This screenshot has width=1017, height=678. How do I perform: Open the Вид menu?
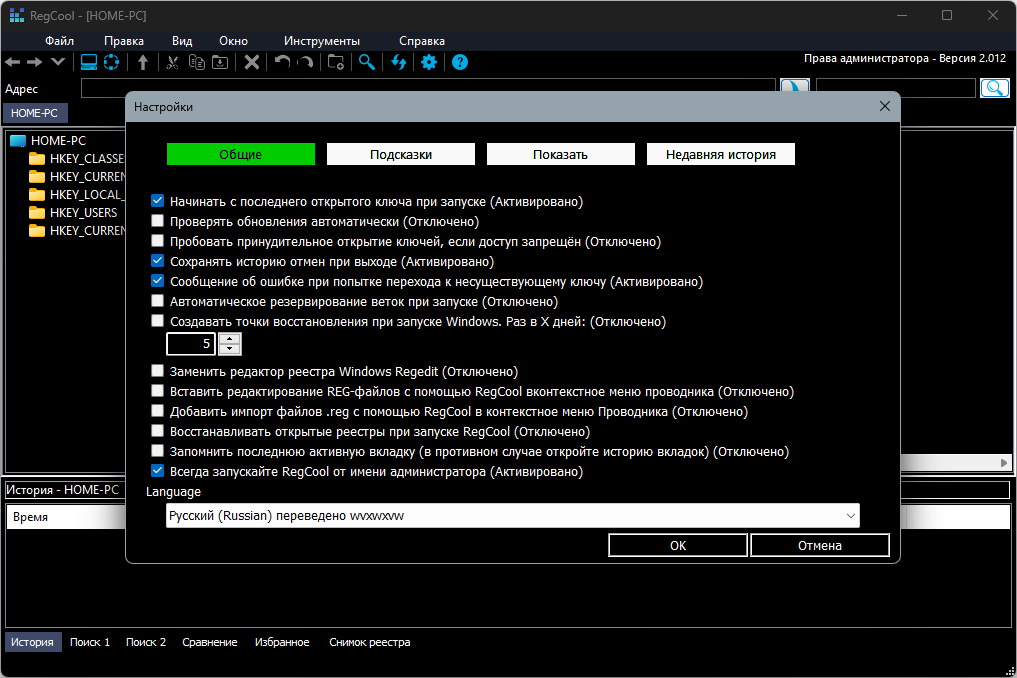[182, 41]
